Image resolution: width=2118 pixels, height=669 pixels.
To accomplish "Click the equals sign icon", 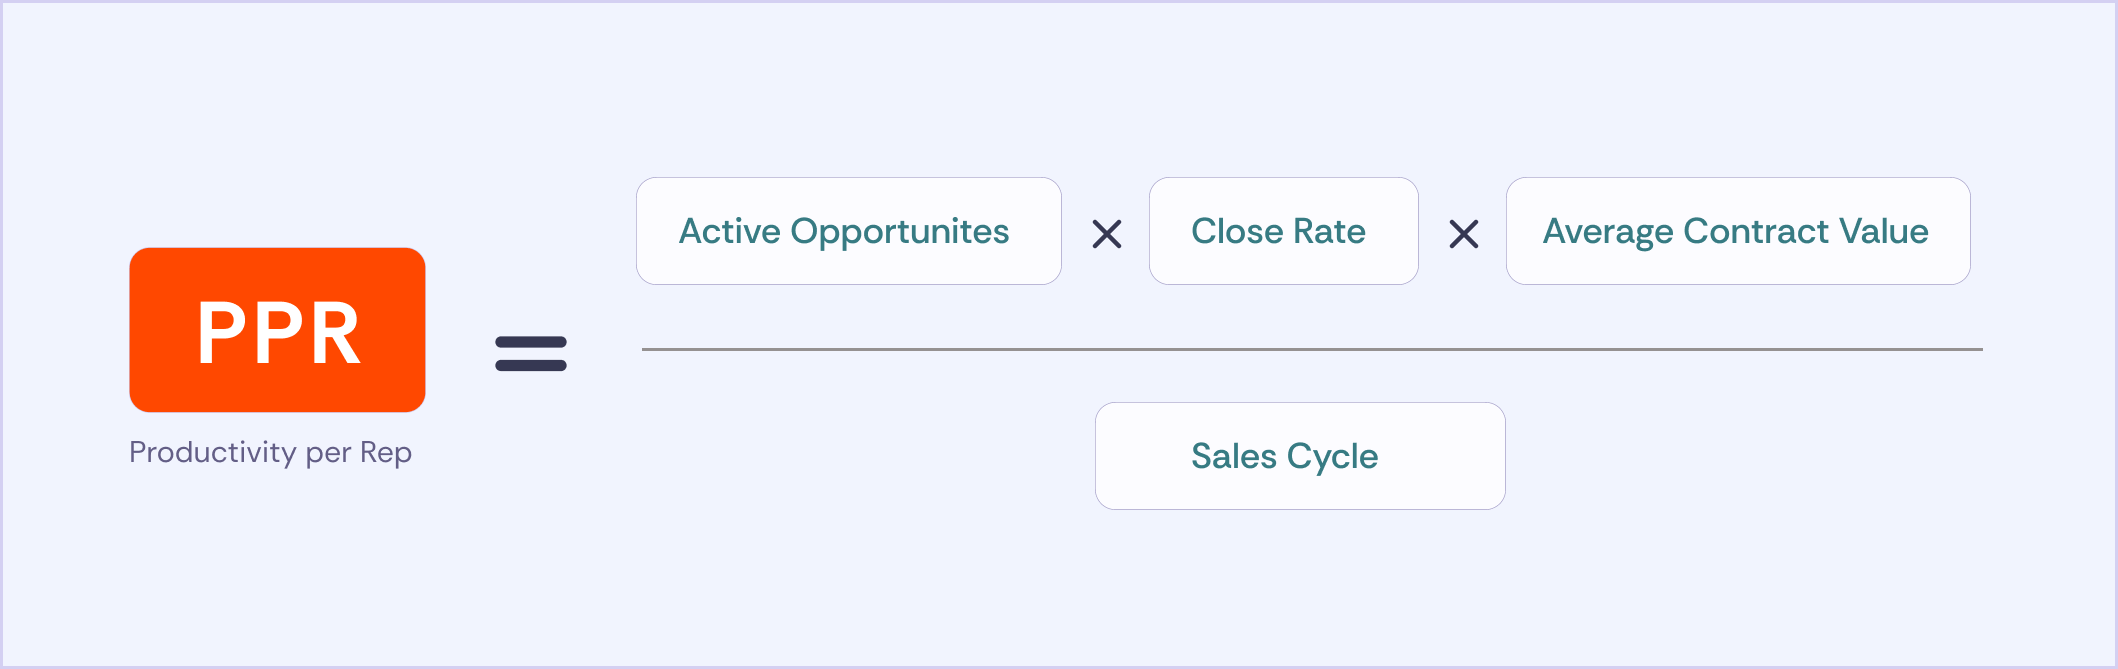I will click(x=531, y=354).
